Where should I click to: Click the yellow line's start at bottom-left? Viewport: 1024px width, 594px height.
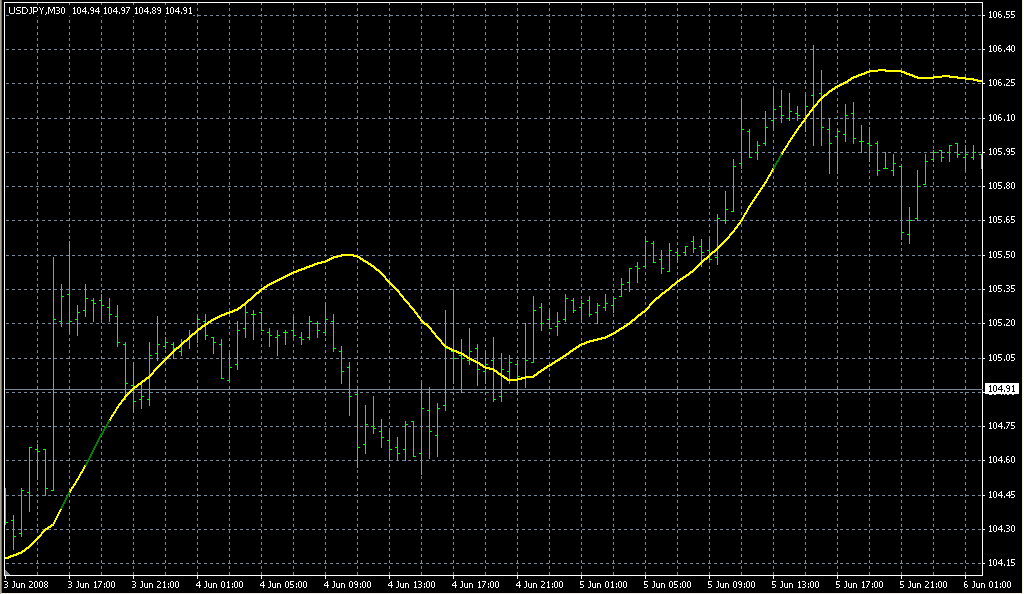[x=8, y=557]
